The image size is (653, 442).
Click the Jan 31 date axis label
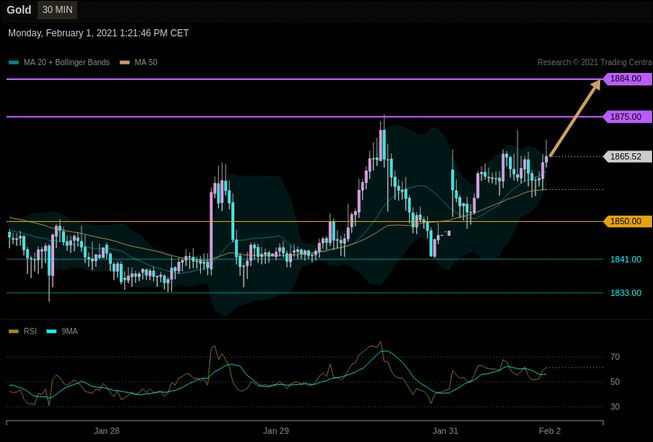coord(445,431)
